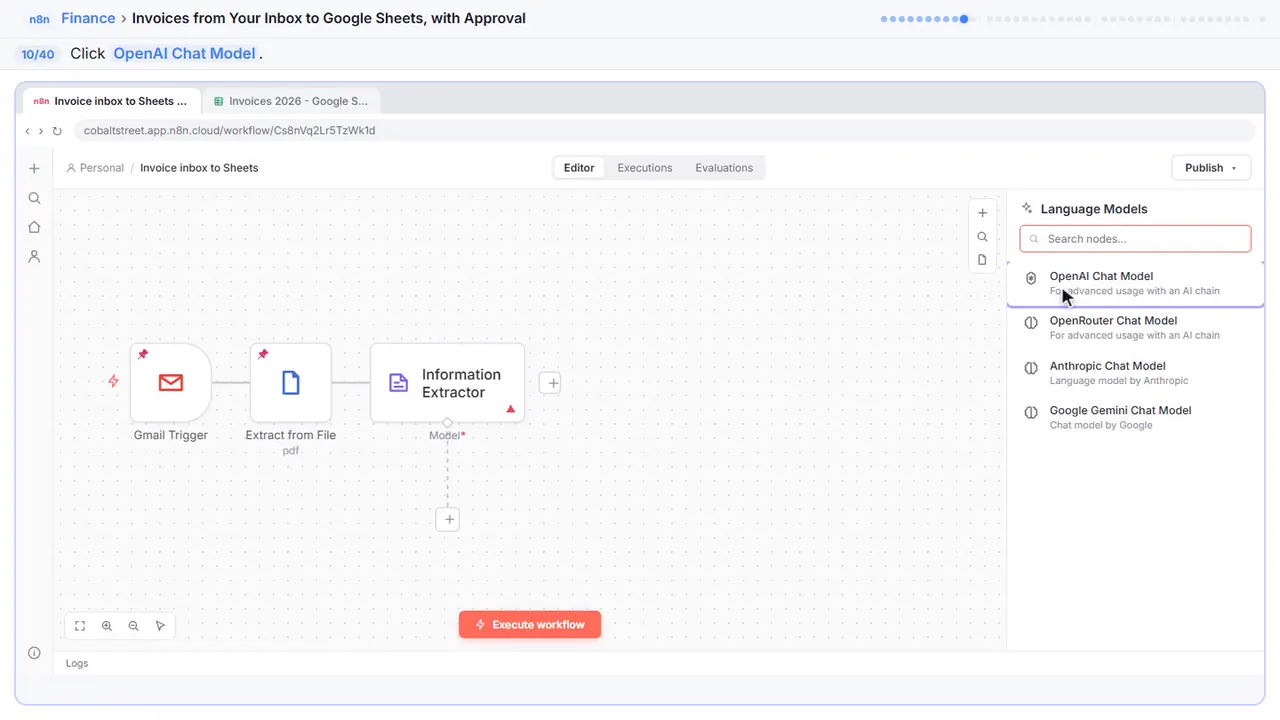Click the create plus icon in left sidebar

pyautogui.click(x=34, y=169)
